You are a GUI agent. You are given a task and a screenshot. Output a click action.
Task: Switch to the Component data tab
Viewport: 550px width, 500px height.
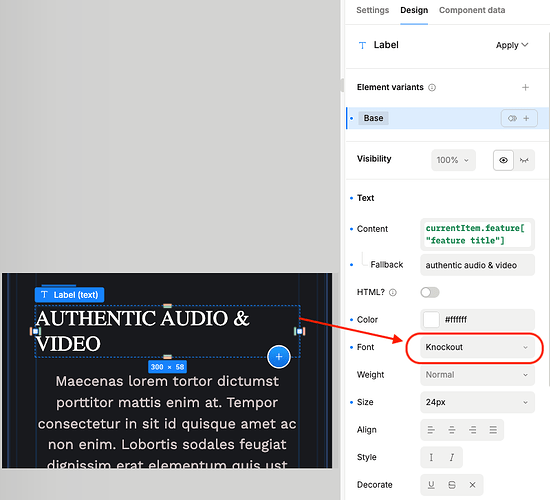click(x=472, y=10)
